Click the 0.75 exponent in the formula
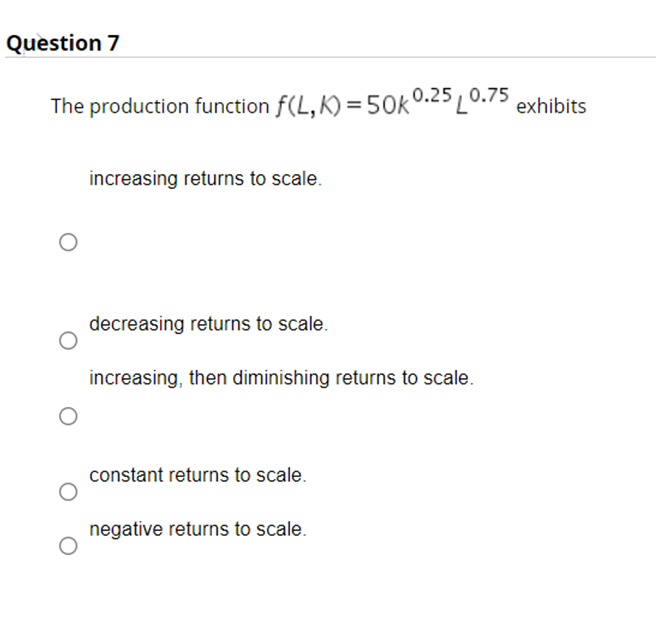 coord(489,95)
